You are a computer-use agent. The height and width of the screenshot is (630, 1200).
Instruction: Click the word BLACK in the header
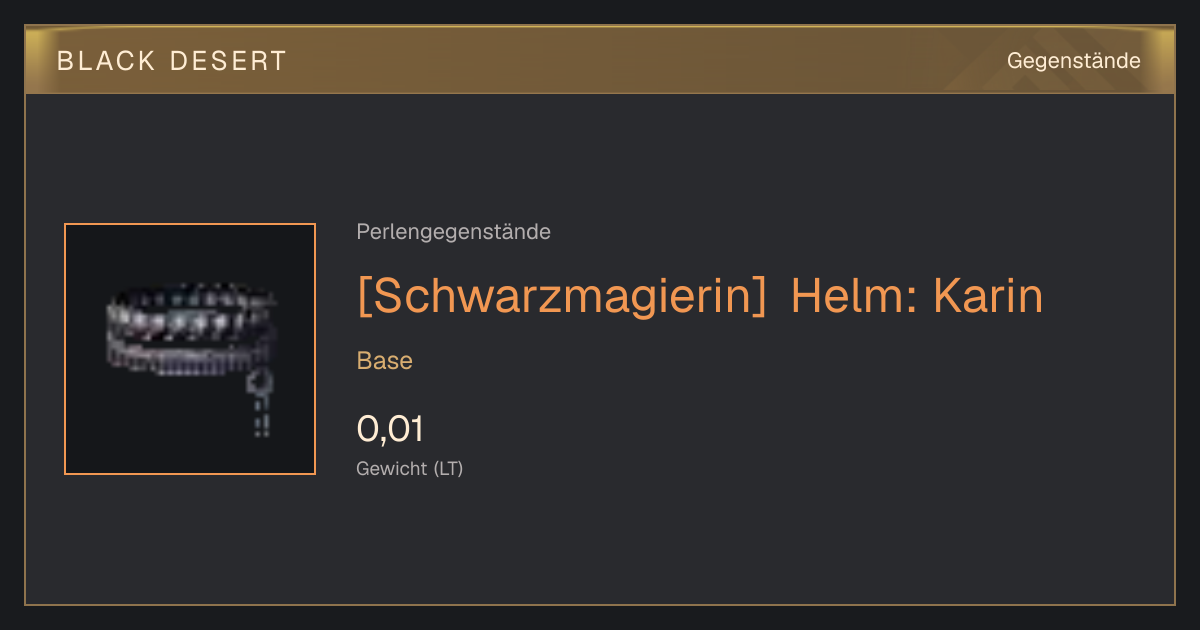coord(106,61)
